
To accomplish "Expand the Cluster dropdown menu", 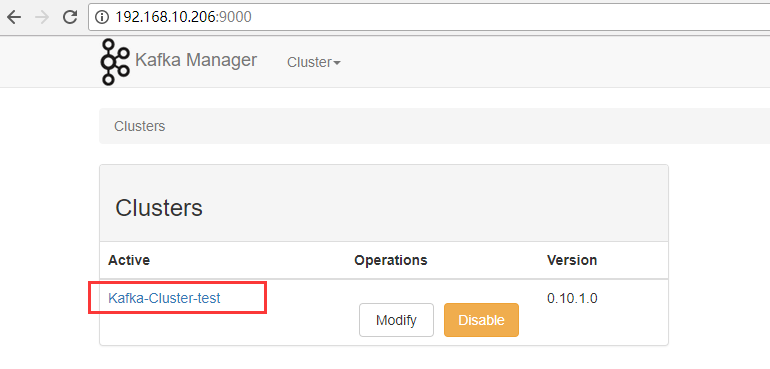I will pos(314,62).
